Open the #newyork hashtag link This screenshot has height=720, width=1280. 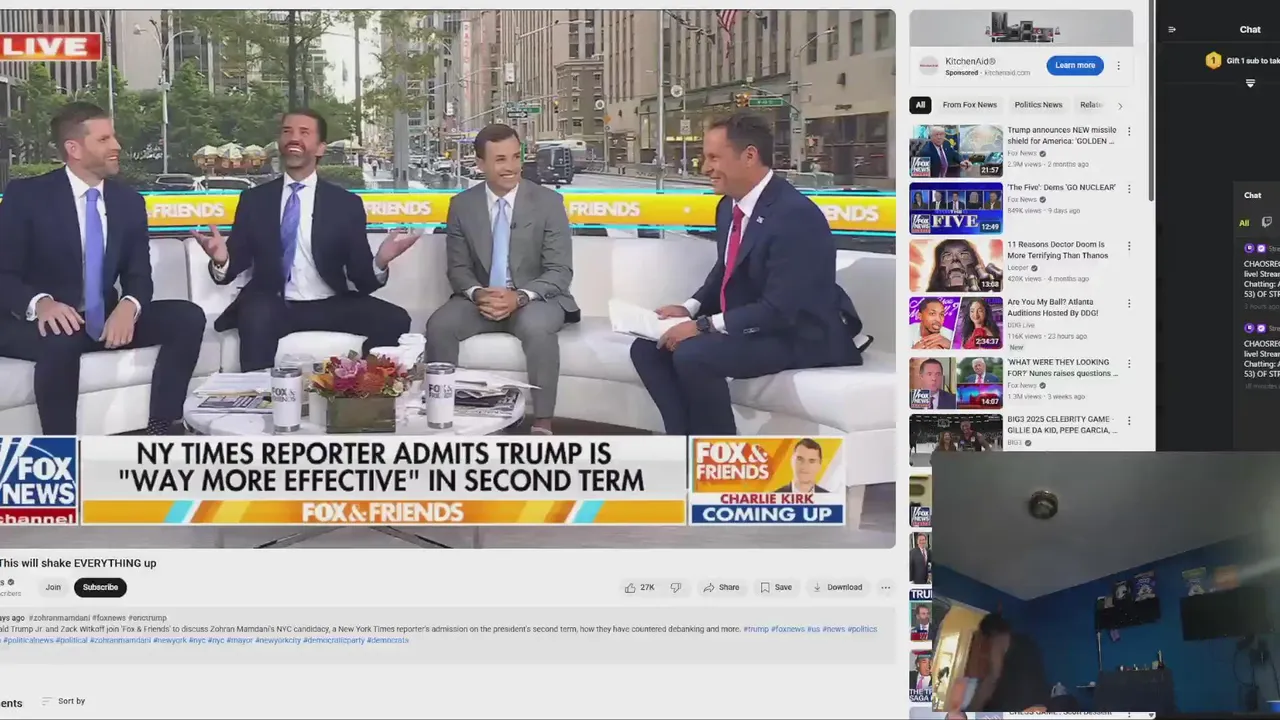pyautogui.click(x=169, y=640)
